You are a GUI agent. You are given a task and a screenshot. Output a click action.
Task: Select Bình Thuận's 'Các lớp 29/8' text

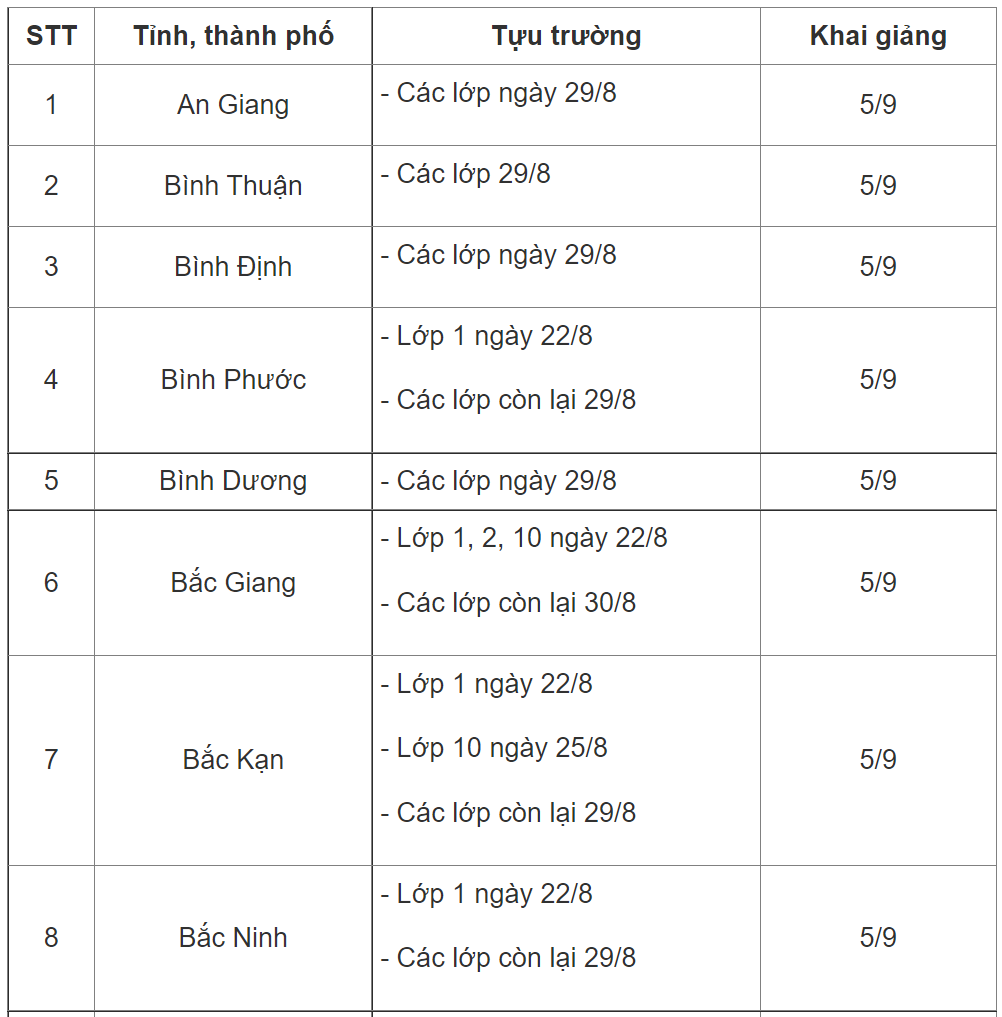point(473,174)
